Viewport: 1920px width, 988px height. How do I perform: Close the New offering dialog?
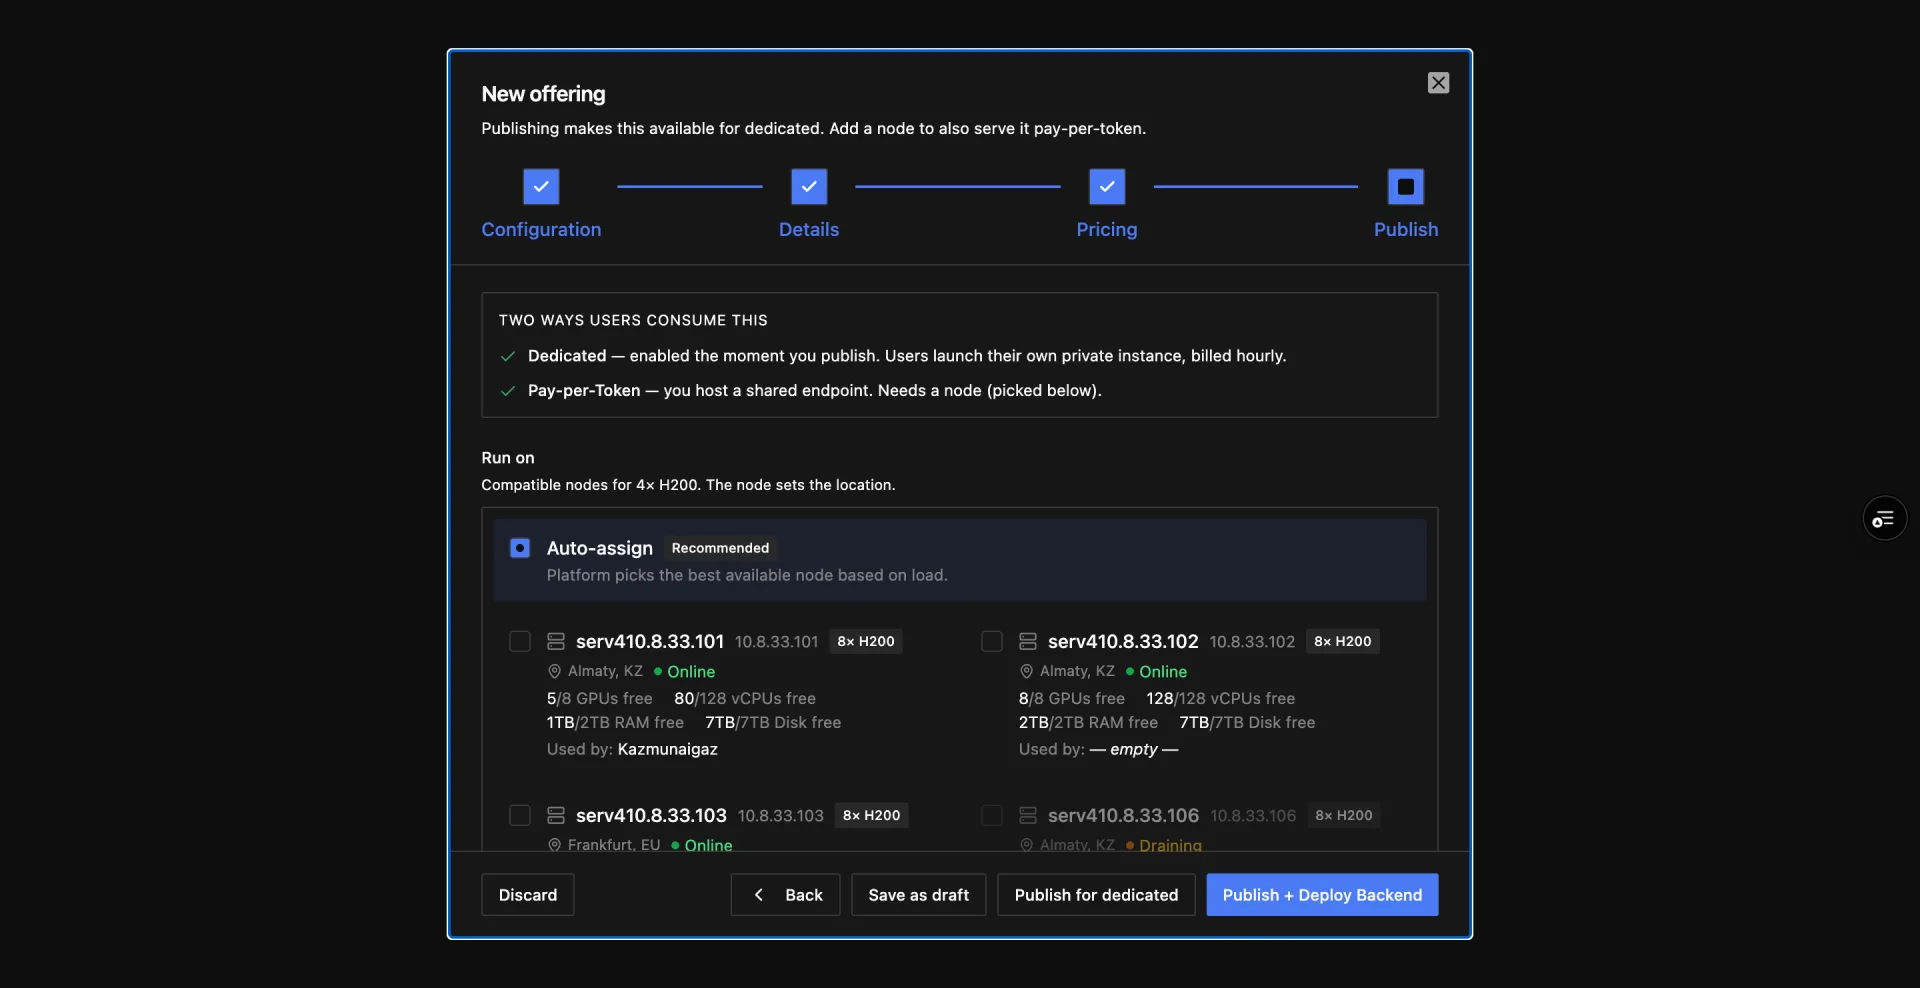coord(1438,83)
